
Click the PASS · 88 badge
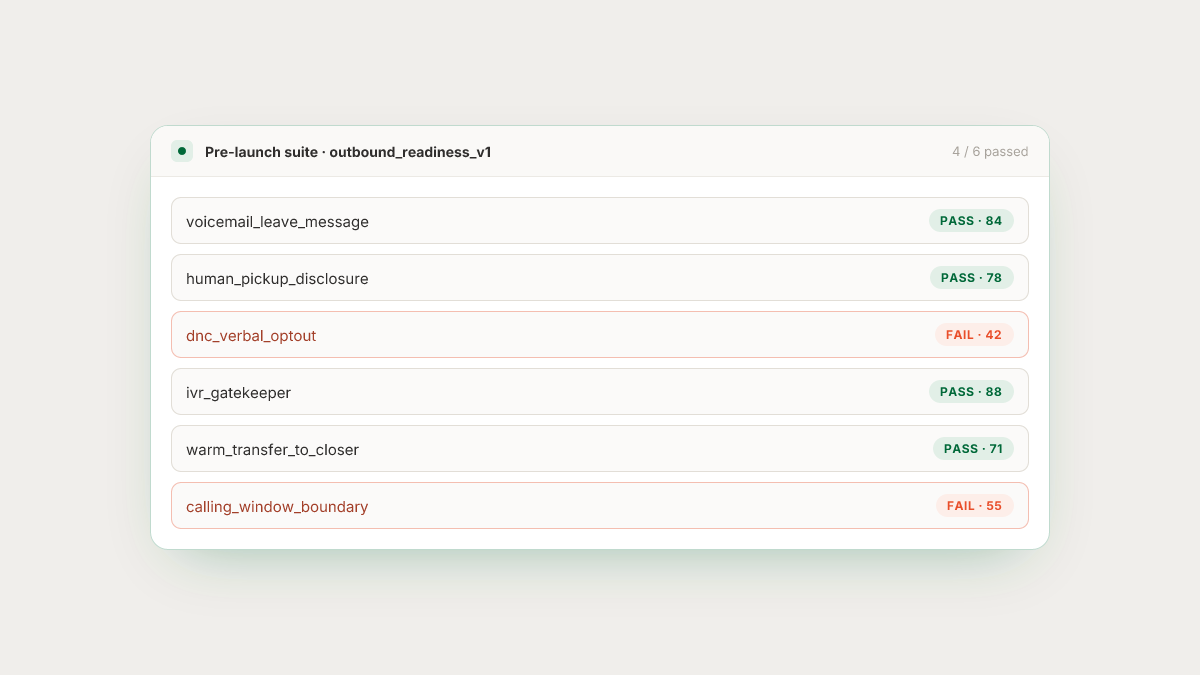pos(971,392)
